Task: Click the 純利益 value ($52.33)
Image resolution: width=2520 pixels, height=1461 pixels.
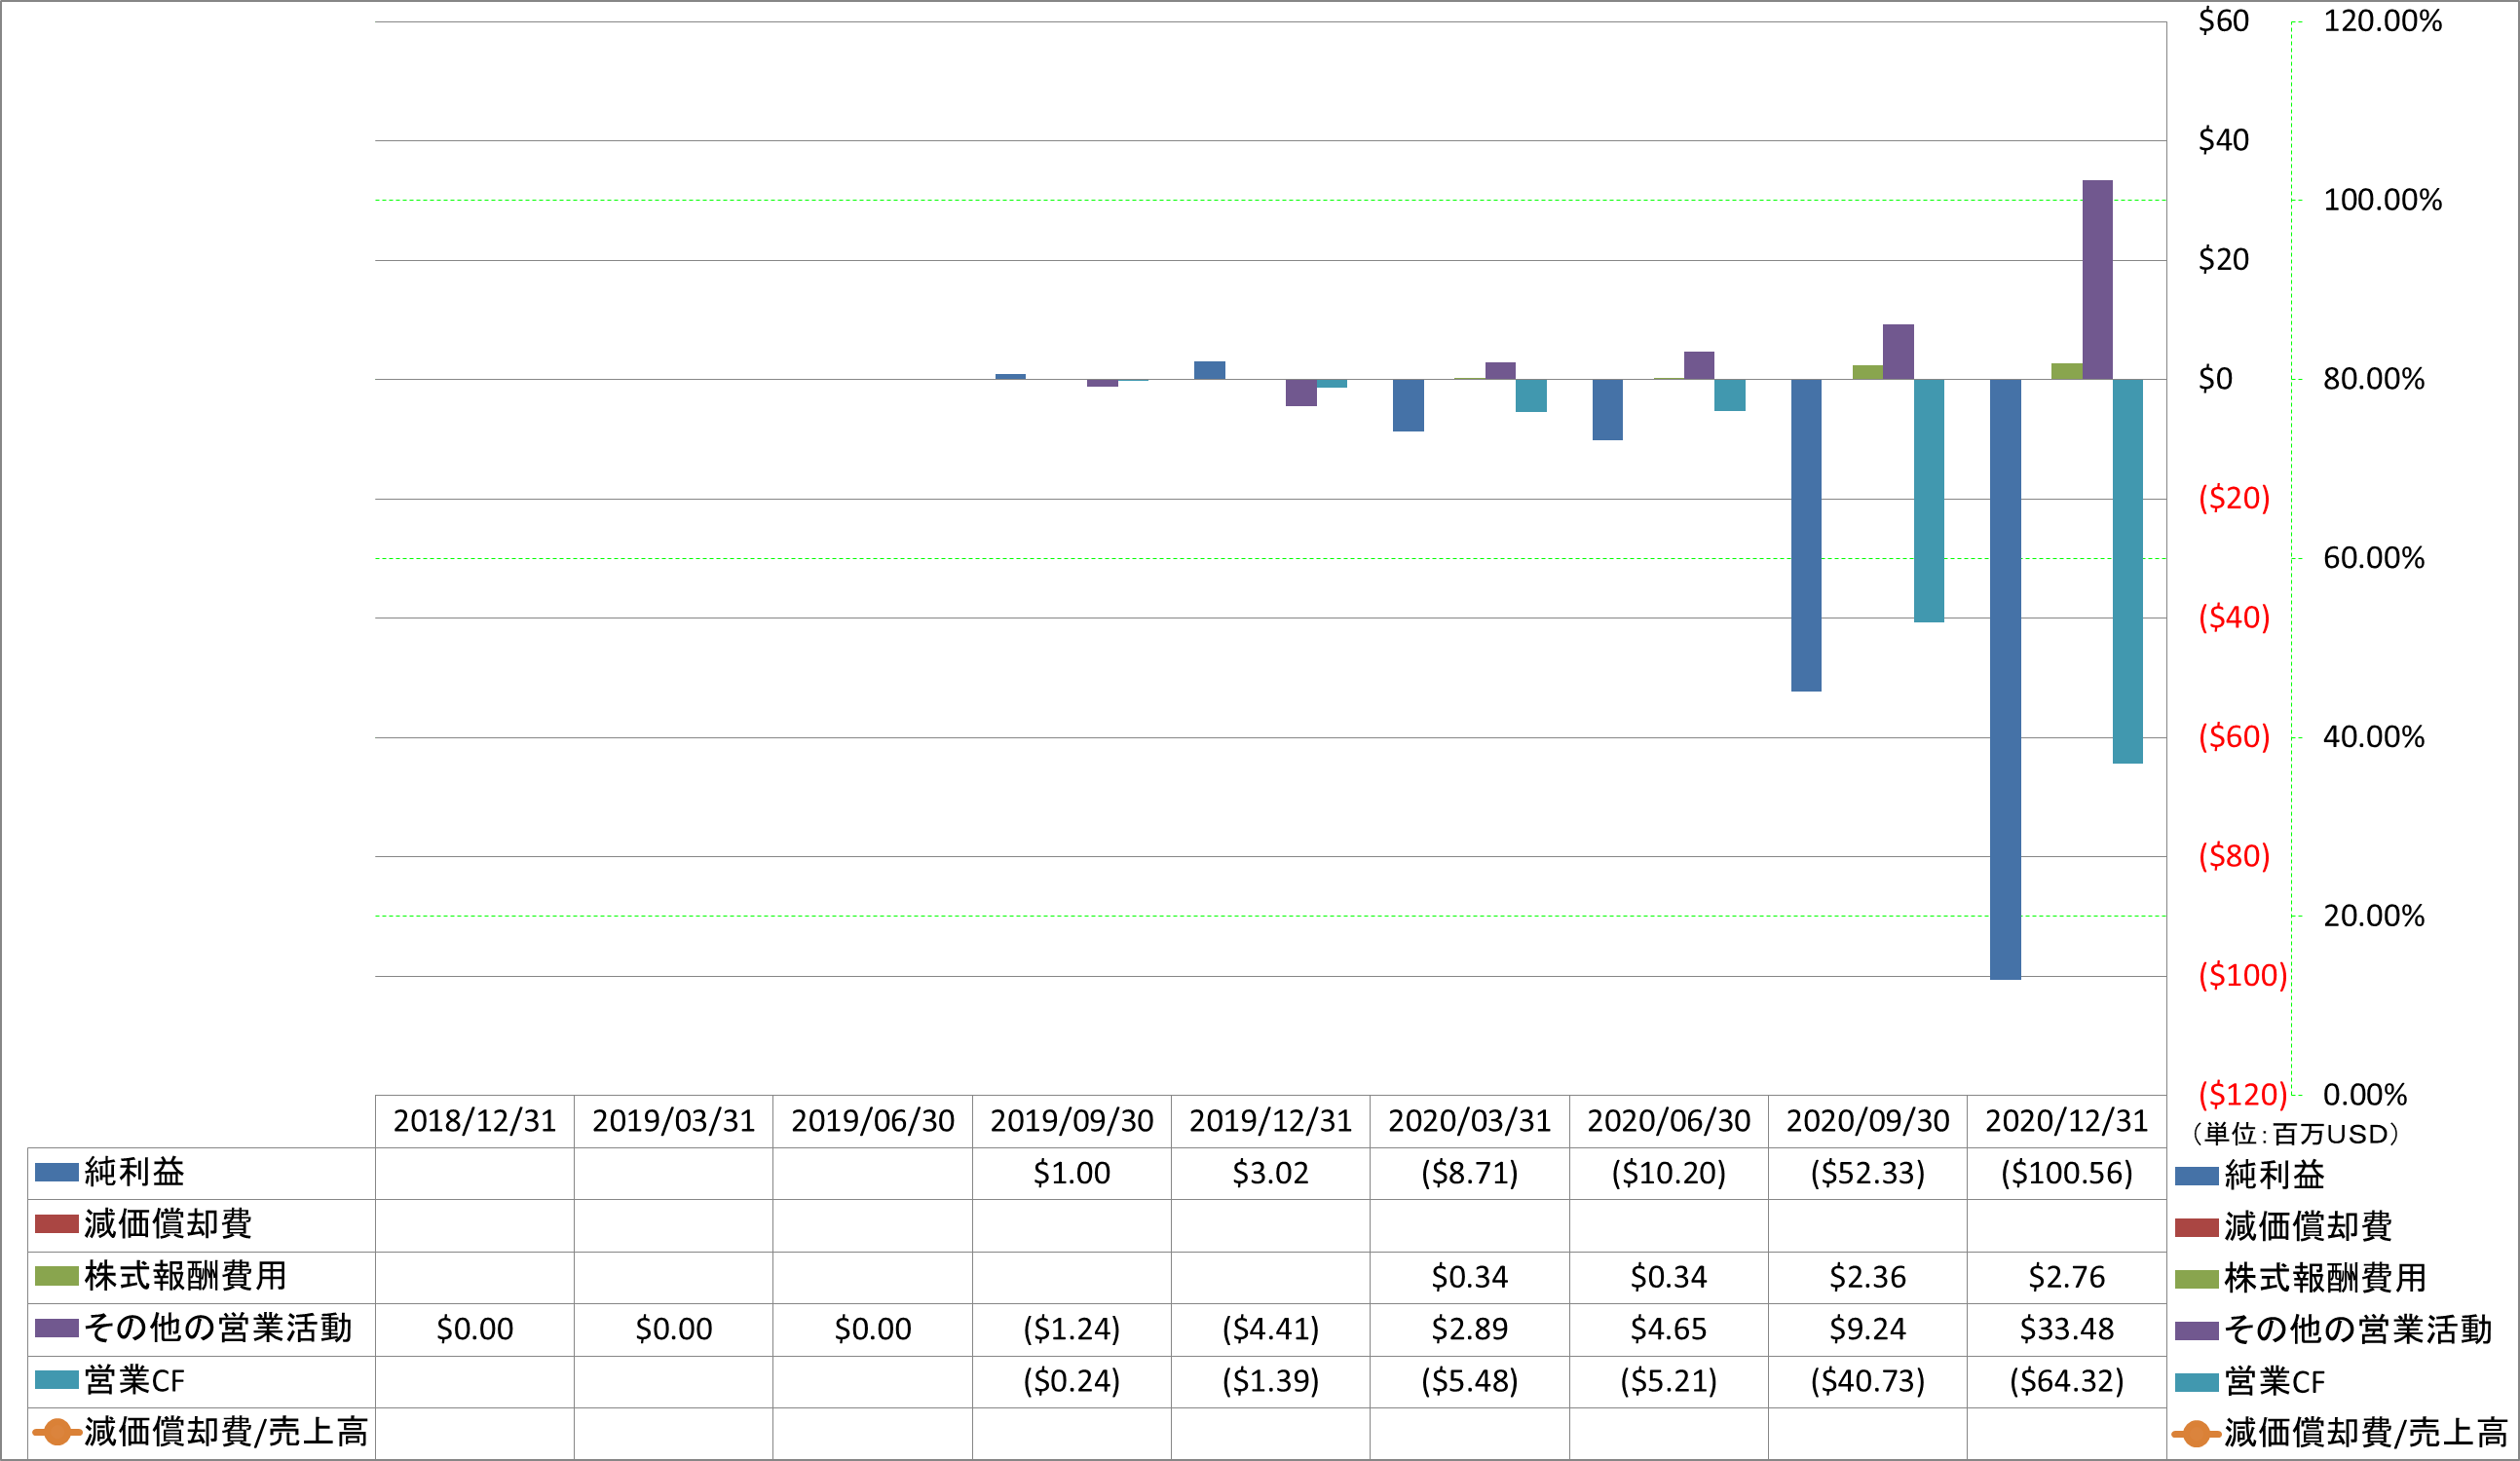Action: click(1867, 1173)
